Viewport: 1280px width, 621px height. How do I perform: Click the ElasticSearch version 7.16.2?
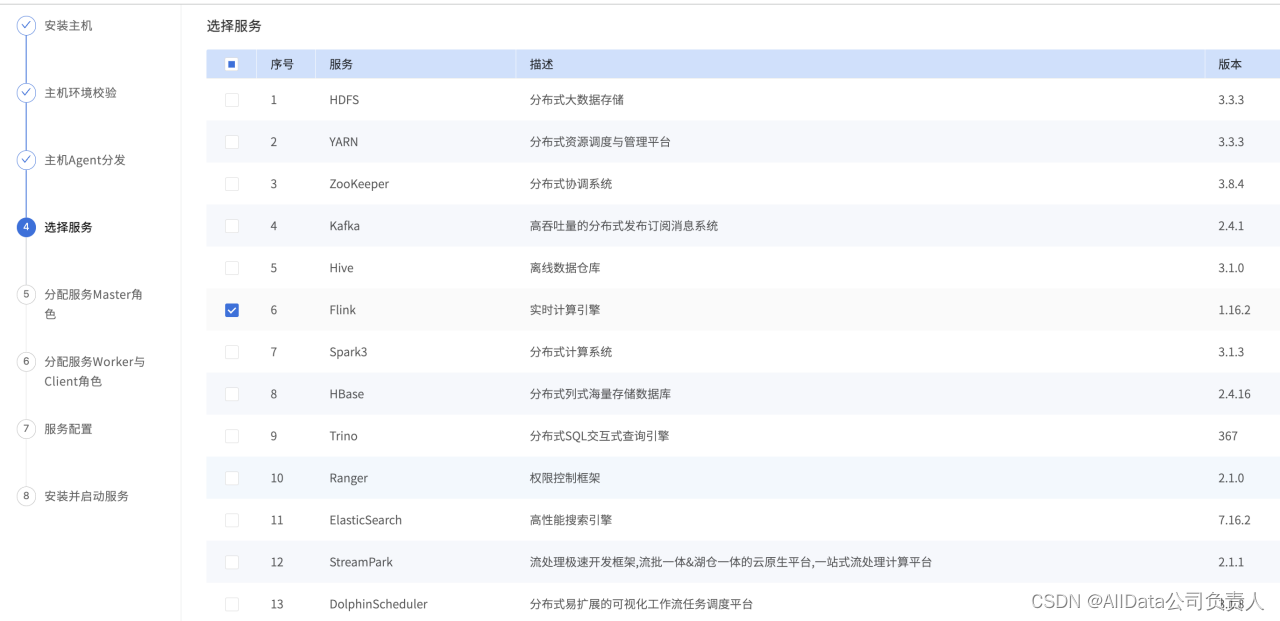click(x=1234, y=520)
